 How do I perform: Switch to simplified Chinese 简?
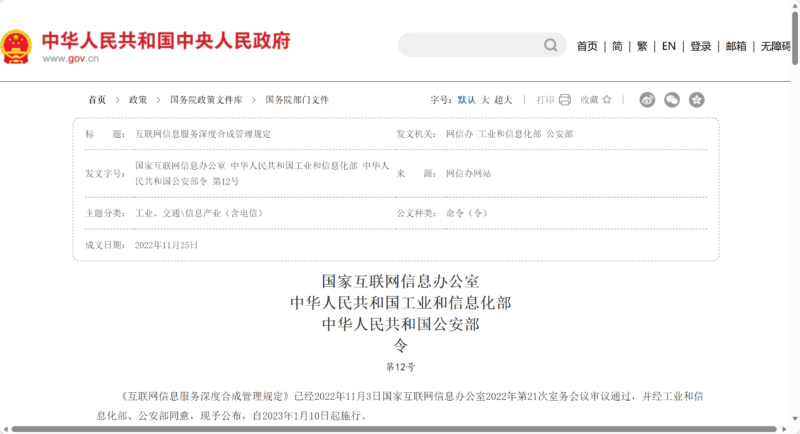click(x=617, y=46)
